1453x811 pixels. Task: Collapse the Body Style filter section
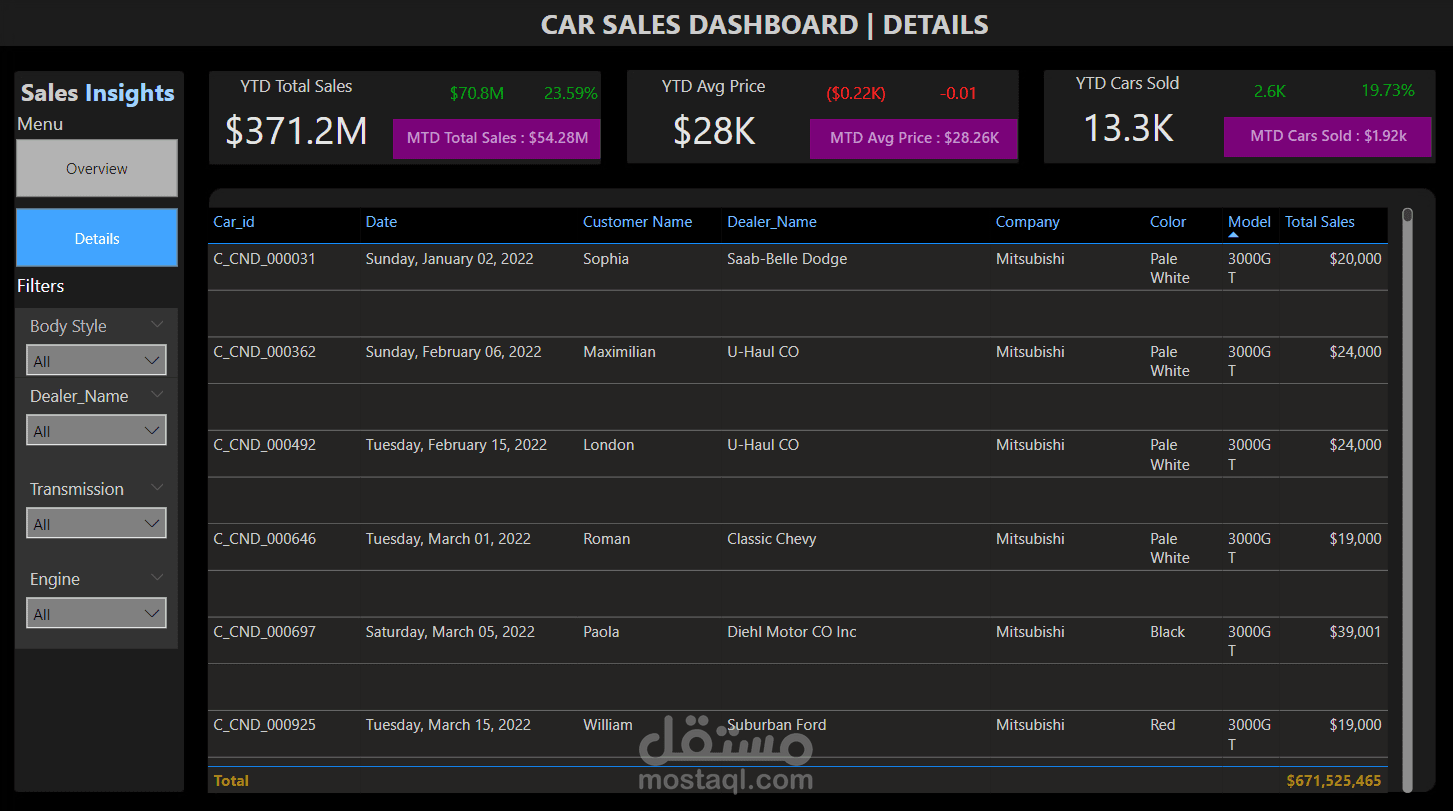[x=156, y=324]
